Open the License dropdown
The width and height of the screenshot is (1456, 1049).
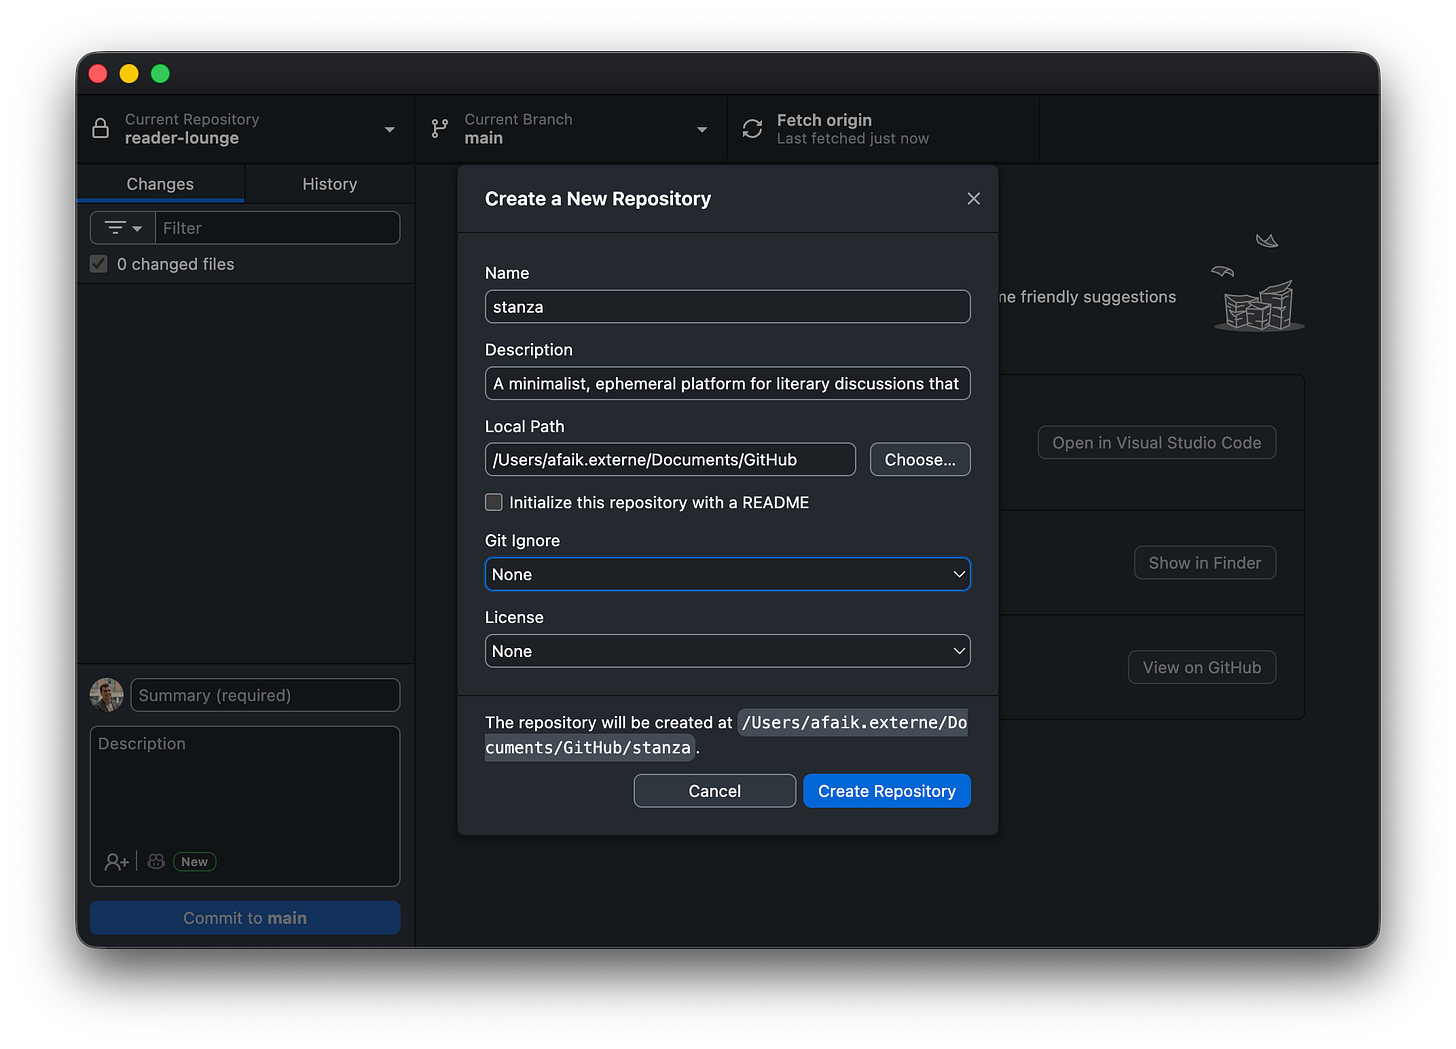pyautogui.click(x=727, y=651)
